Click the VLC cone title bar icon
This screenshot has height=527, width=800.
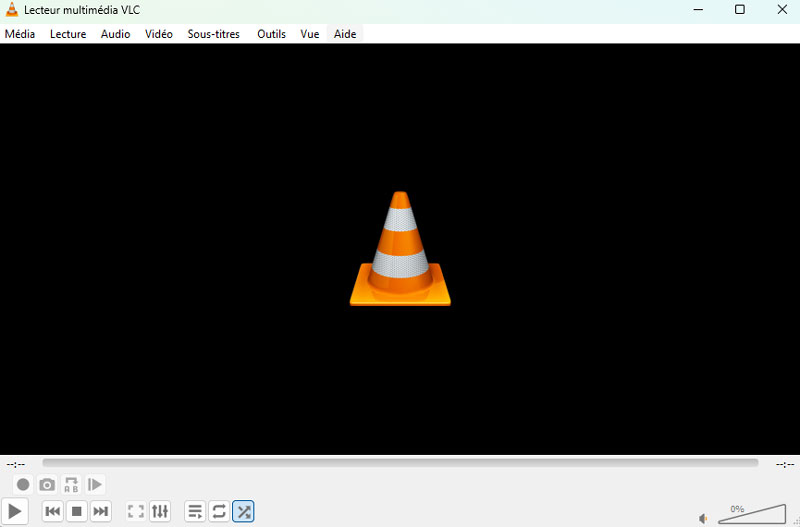click(x=12, y=9)
